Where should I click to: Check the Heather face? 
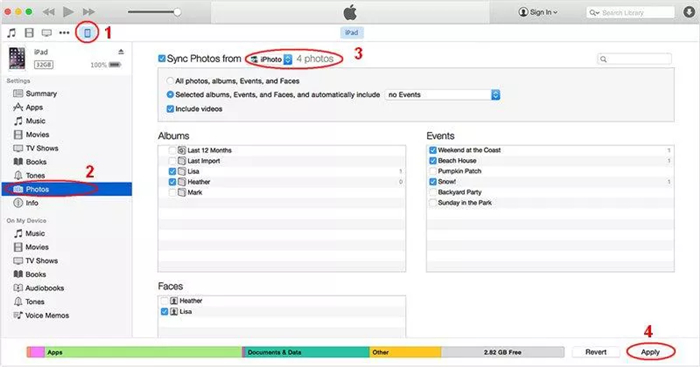(x=164, y=301)
